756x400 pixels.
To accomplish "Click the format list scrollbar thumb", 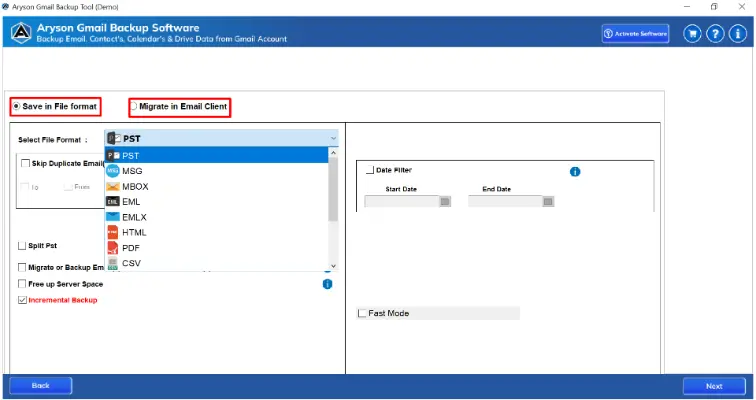I will coord(333,189).
